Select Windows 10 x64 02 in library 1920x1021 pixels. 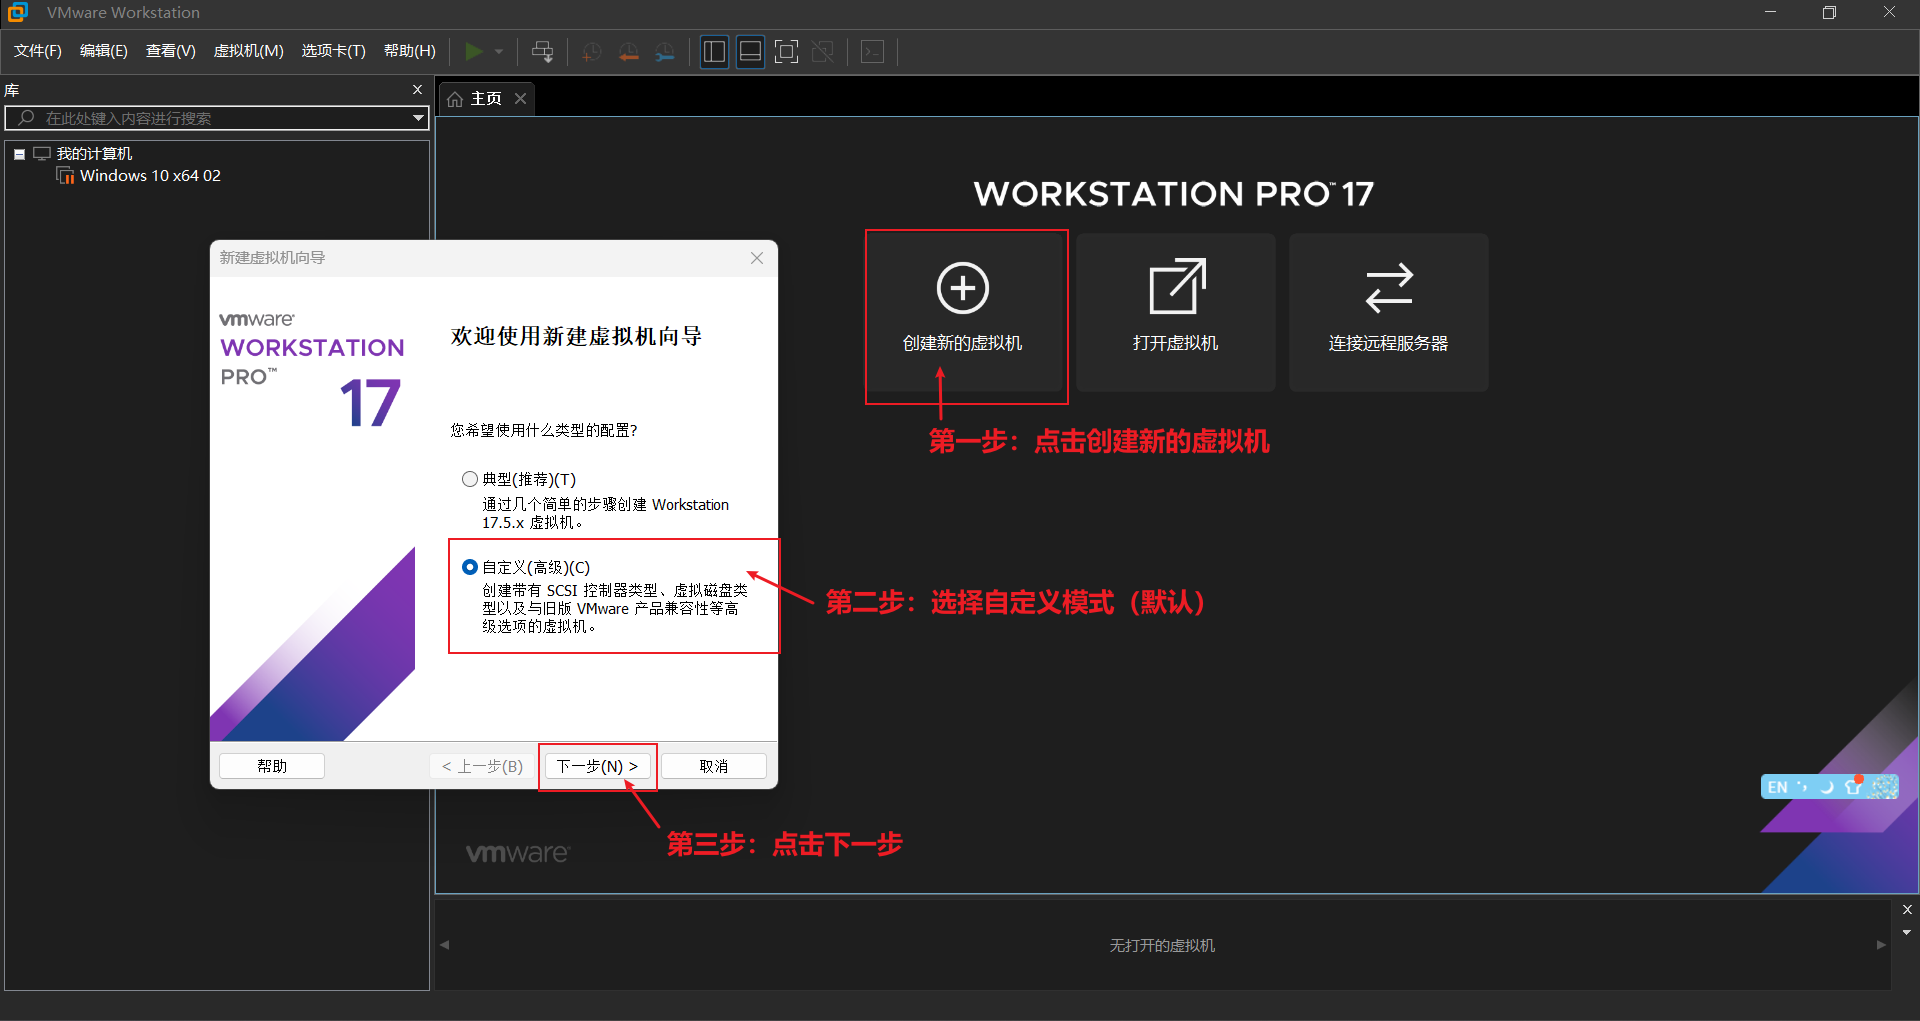click(150, 176)
